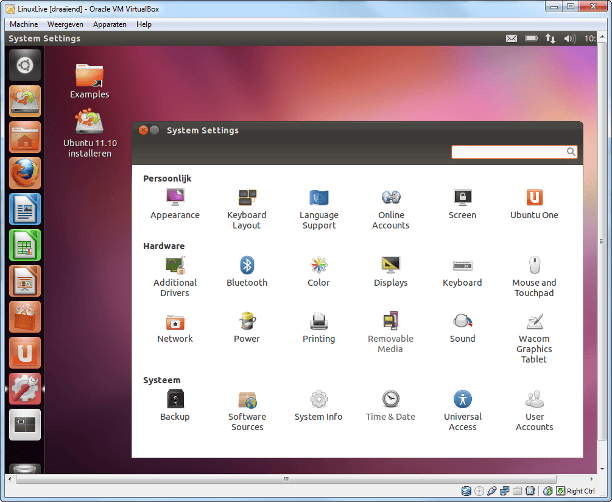Screen dimensions: 612x502
Task: Open Color management settings
Action: click(319, 272)
